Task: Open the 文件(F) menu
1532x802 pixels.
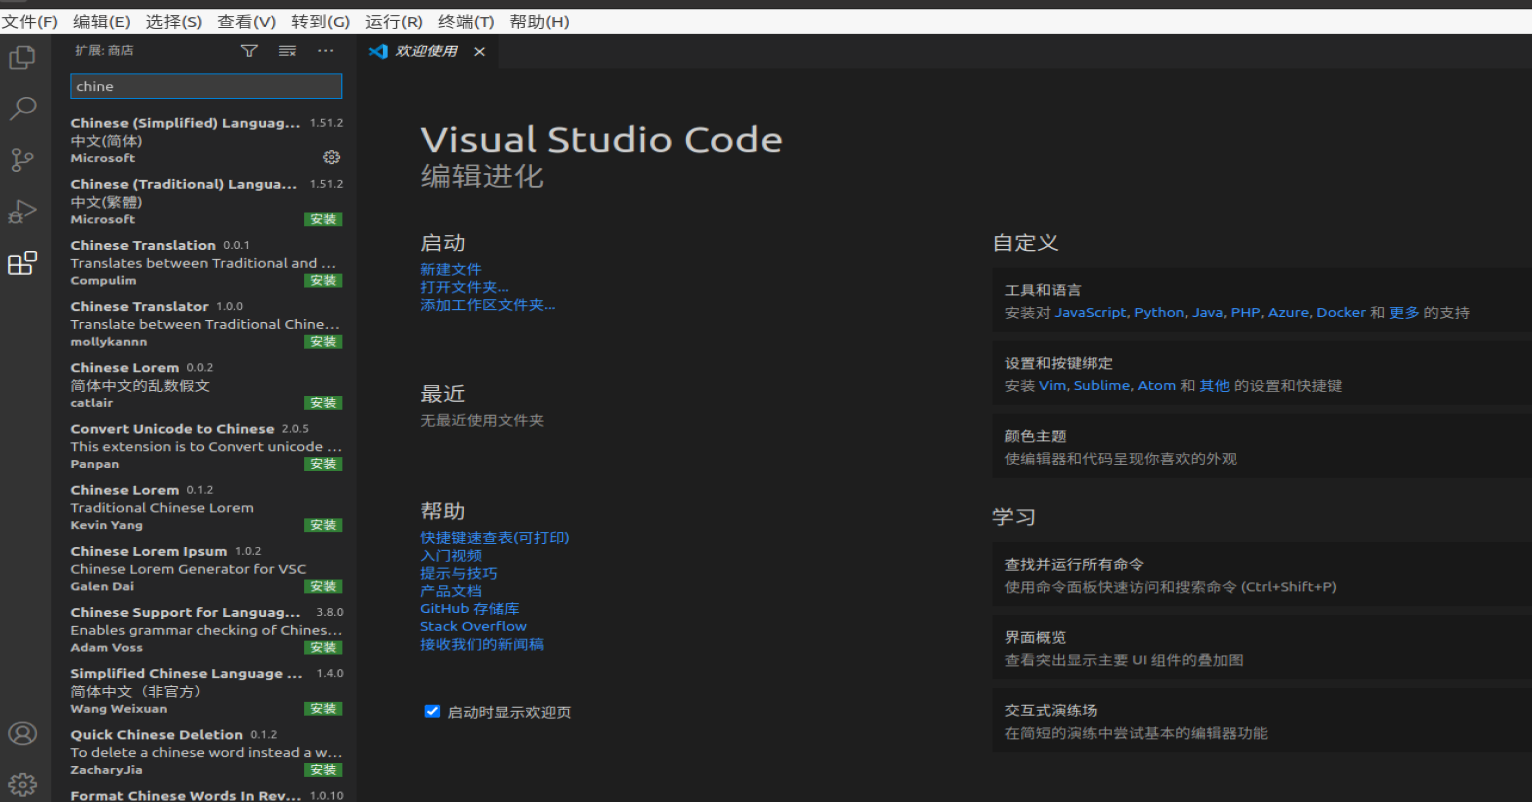Action: (30, 21)
